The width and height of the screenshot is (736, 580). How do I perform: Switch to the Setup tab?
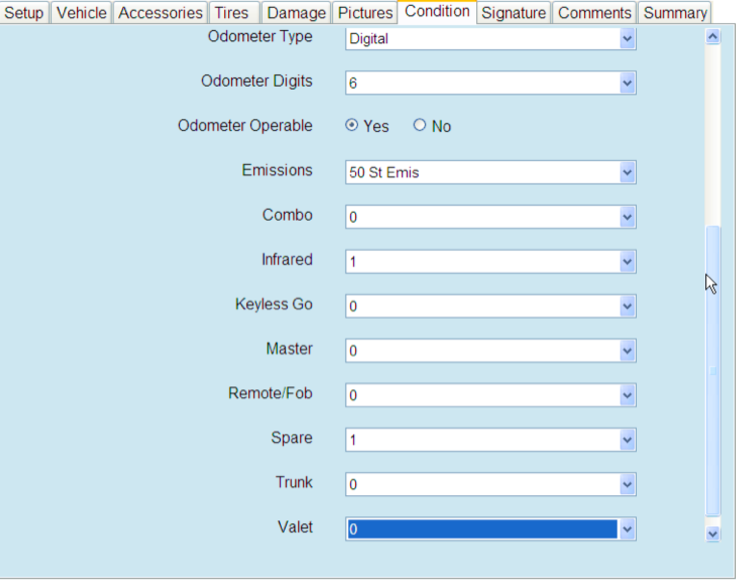coord(24,13)
